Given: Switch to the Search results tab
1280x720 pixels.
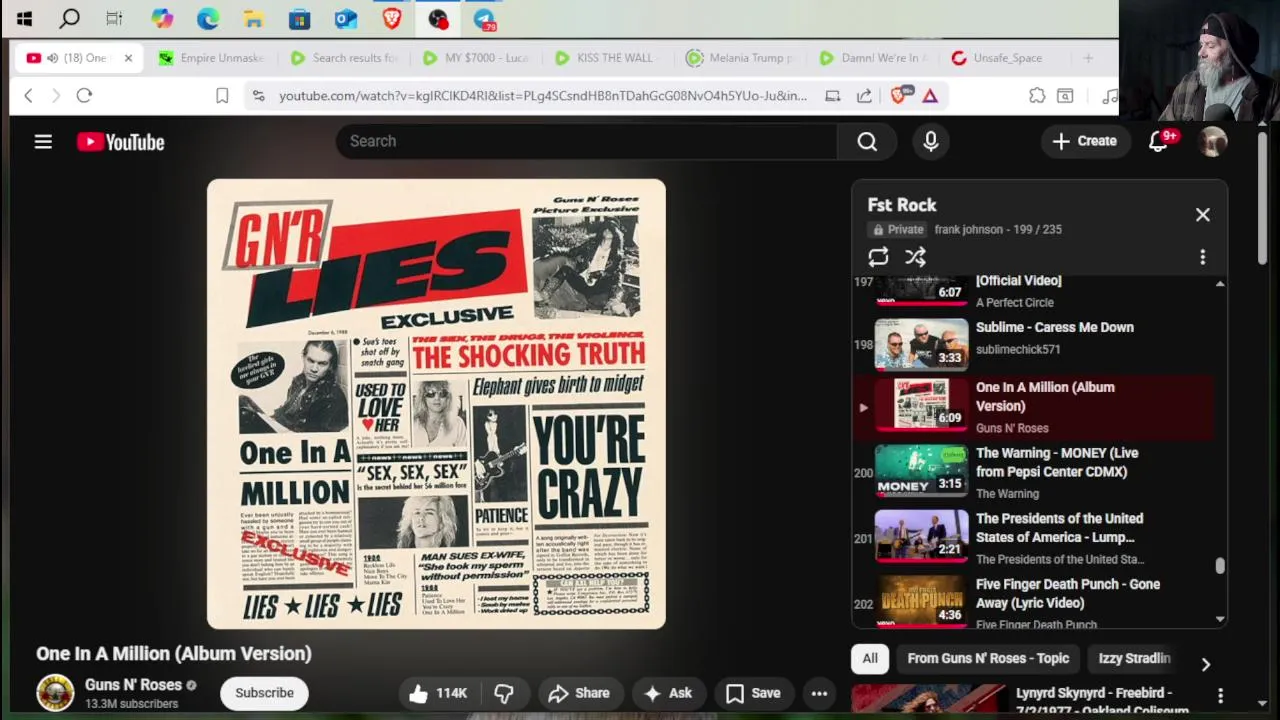Looking at the screenshot, I should (x=344, y=58).
